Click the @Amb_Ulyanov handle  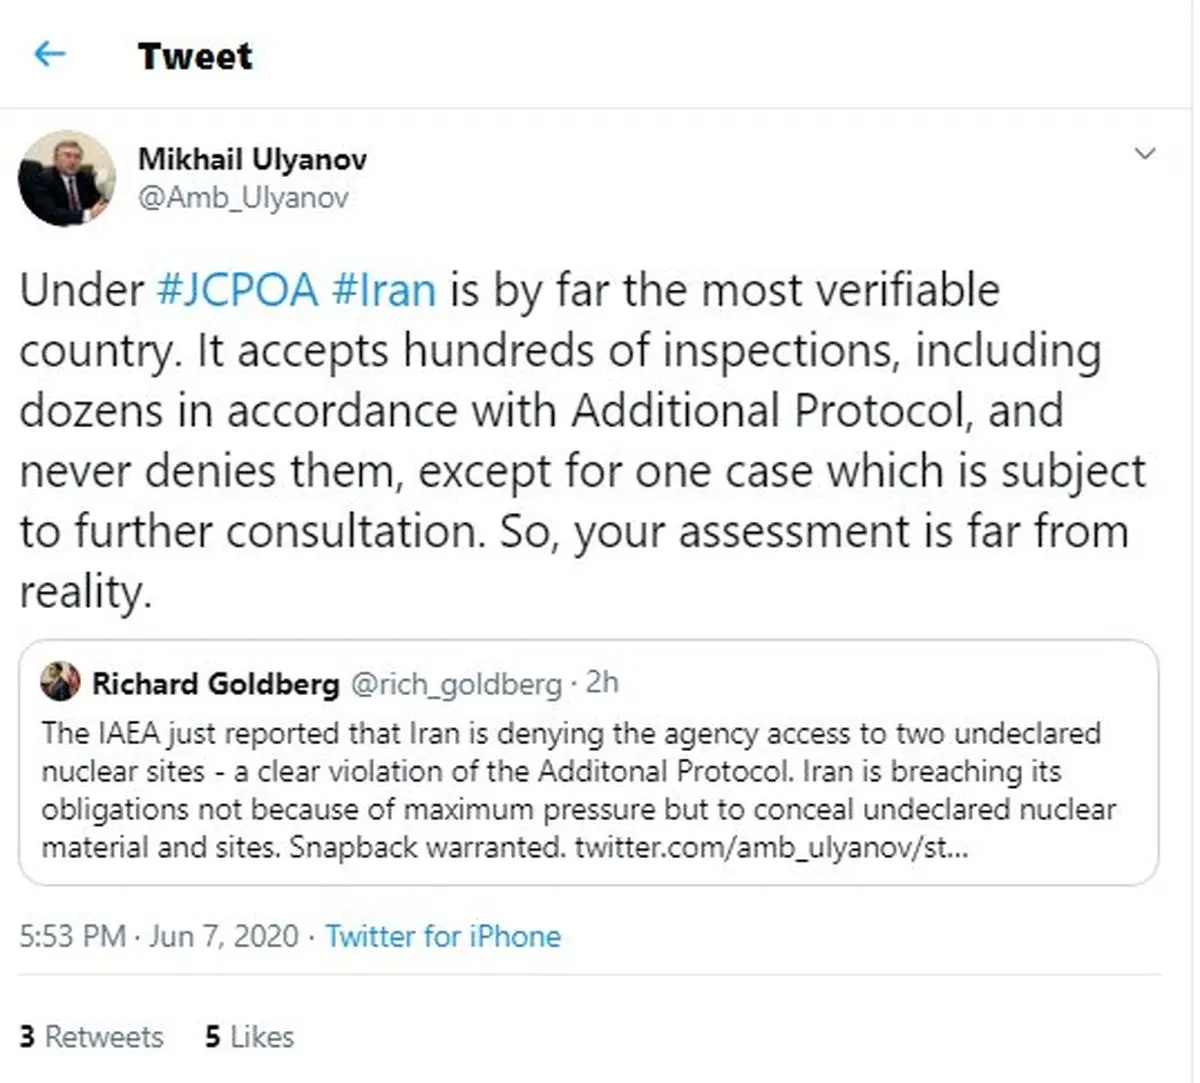pos(243,197)
